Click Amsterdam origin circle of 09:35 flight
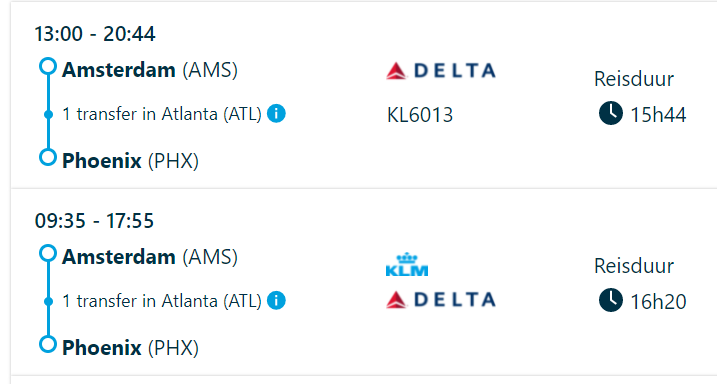This screenshot has height=384, width=717. point(48,253)
